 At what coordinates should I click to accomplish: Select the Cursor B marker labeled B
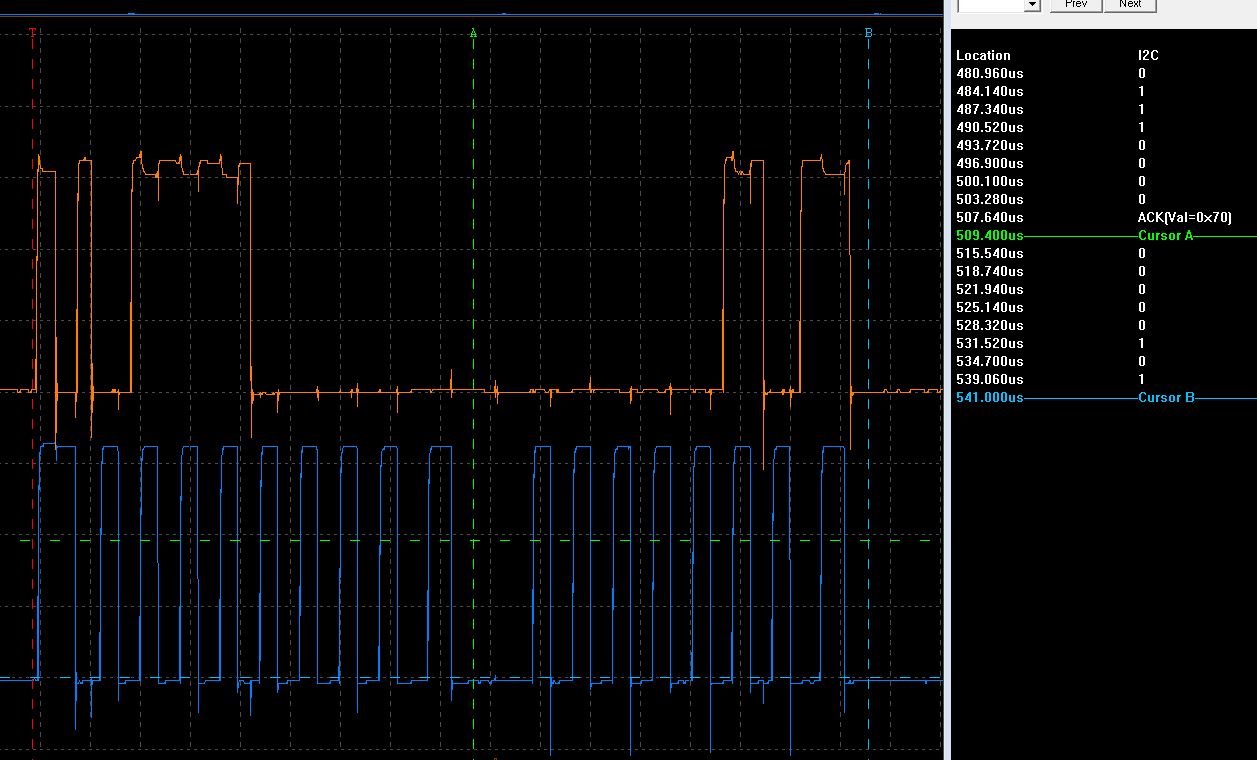(868, 32)
